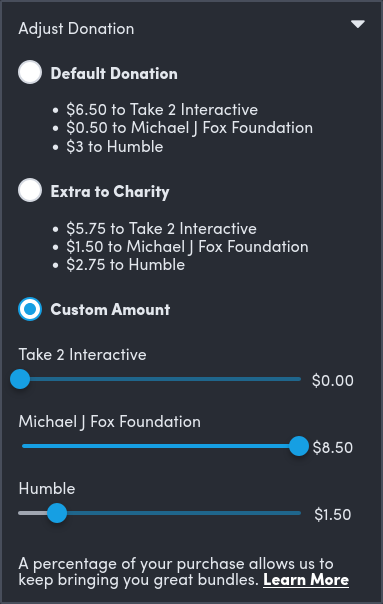The width and height of the screenshot is (383, 604).
Task: Grab the Michael J Fox Foundation slider handle
Action: [x=299, y=446]
